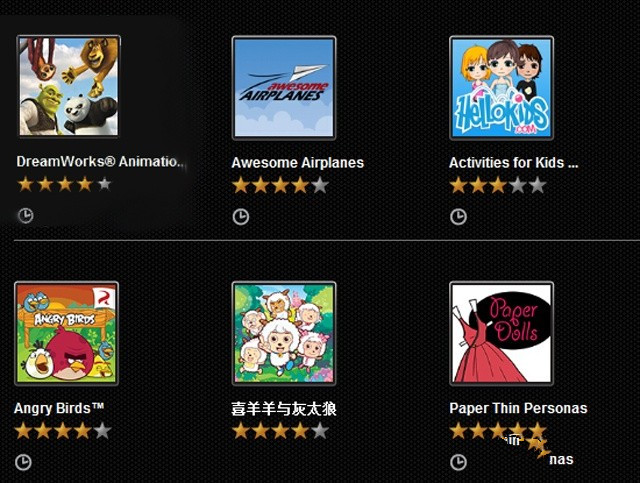Image resolution: width=640 pixels, height=483 pixels.
Task: Open the Angry Birds™ title link
Action: pyautogui.click(x=59, y=408)
